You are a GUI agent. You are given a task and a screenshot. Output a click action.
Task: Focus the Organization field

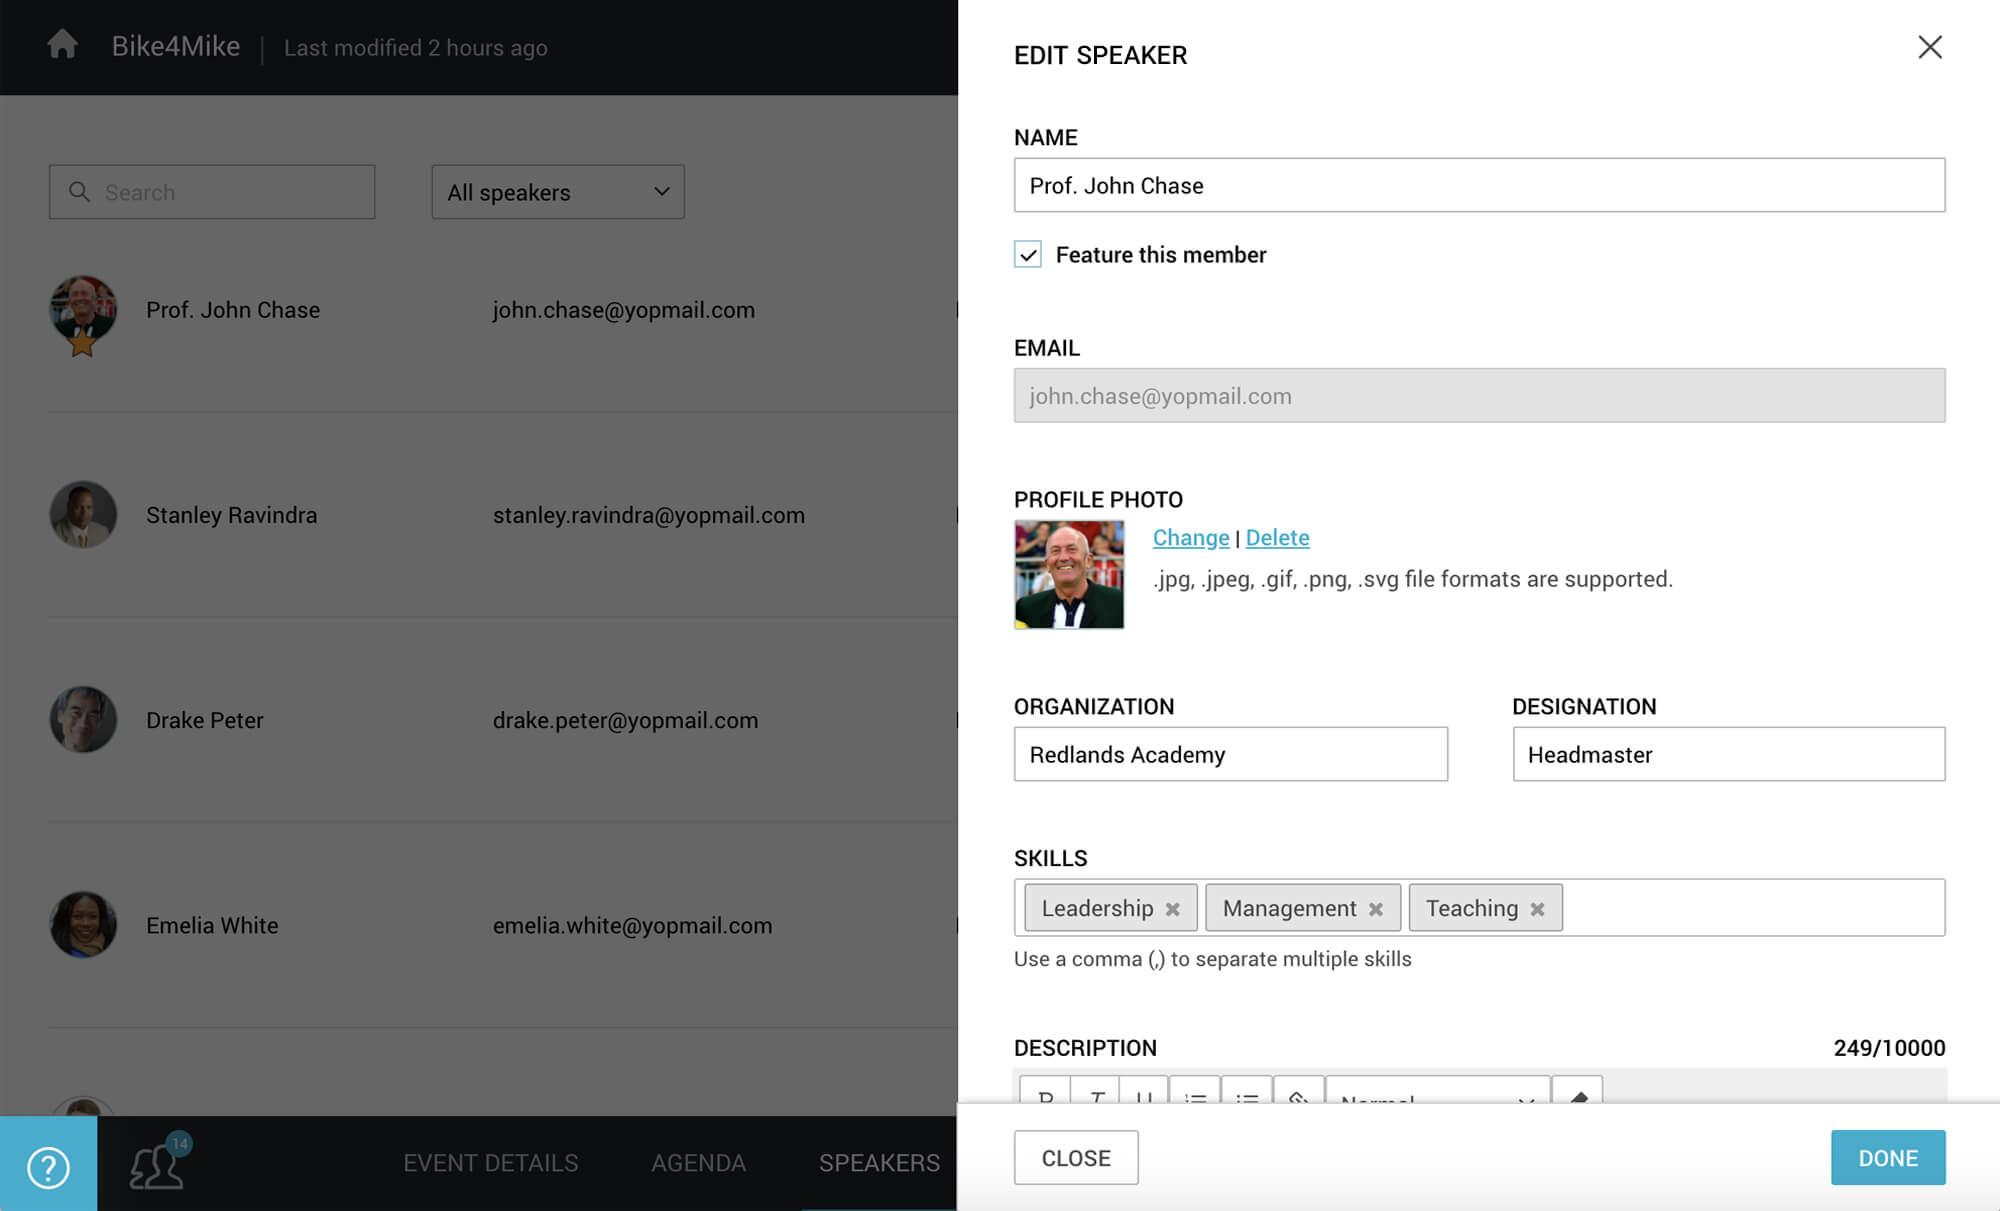[1231, 754]
